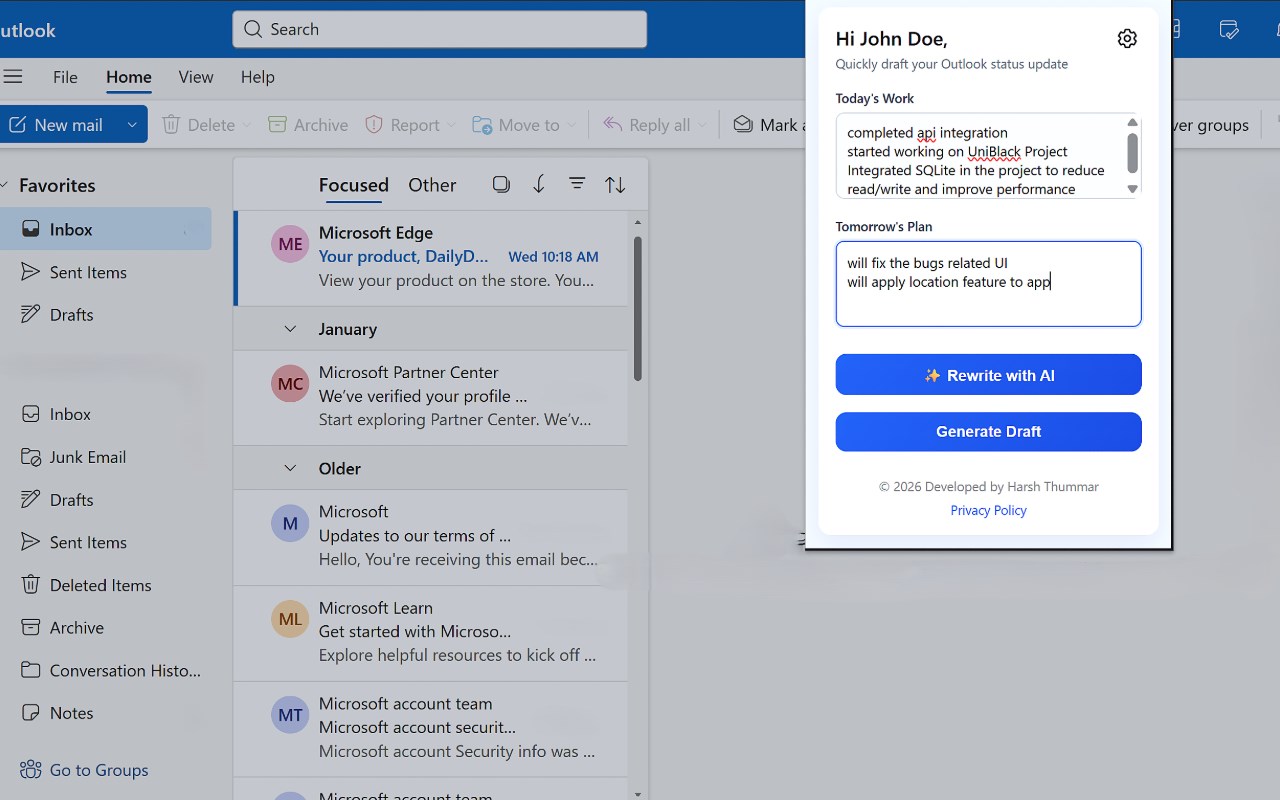Click the ML sender avatar
The height and width of the screenshot is (800, 1280).
[x=290, y=619]
